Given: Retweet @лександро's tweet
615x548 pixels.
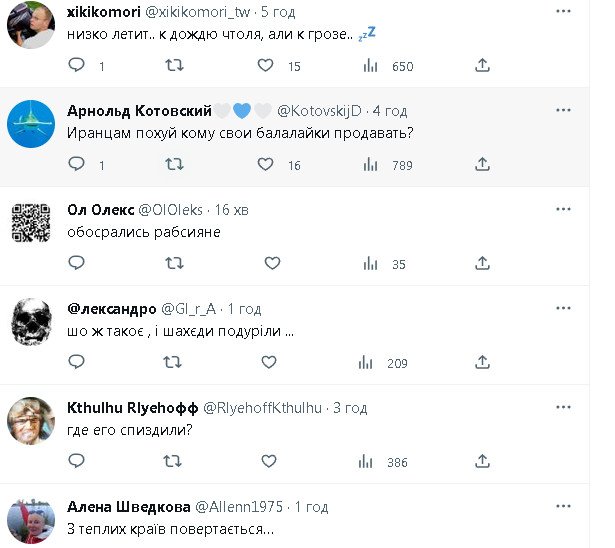Looking at the screenshot, I should click(173, 363).
